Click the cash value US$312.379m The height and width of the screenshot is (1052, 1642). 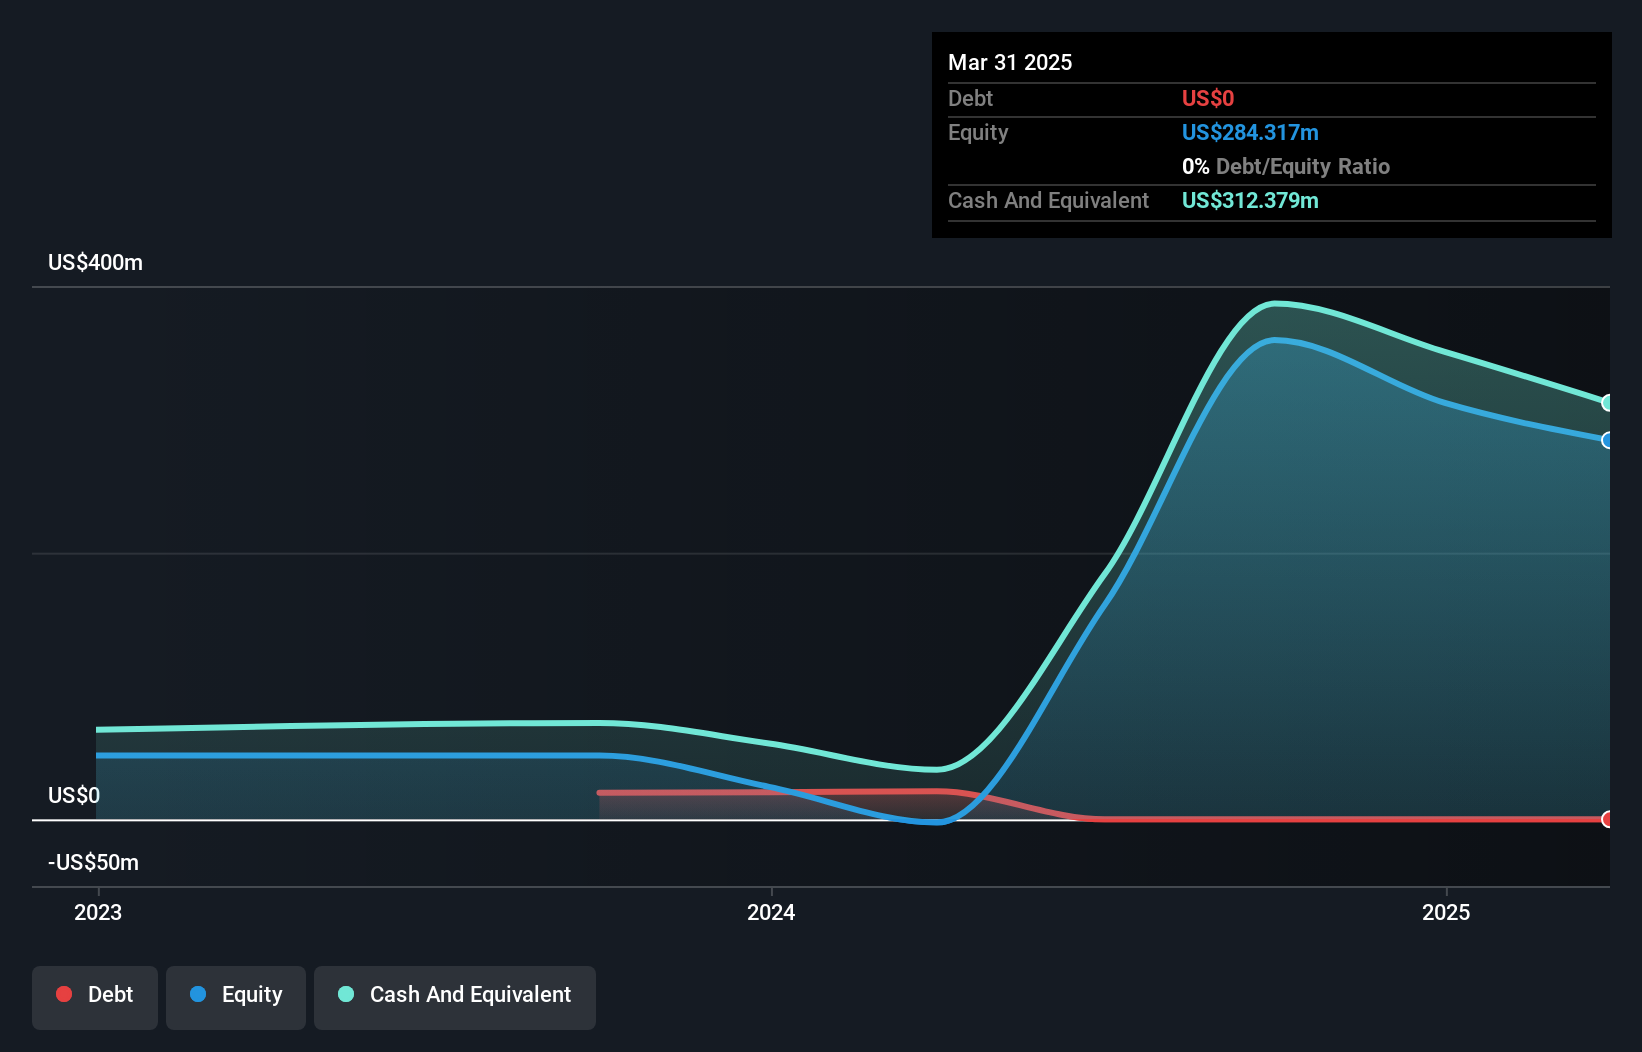coord(1250,200)
